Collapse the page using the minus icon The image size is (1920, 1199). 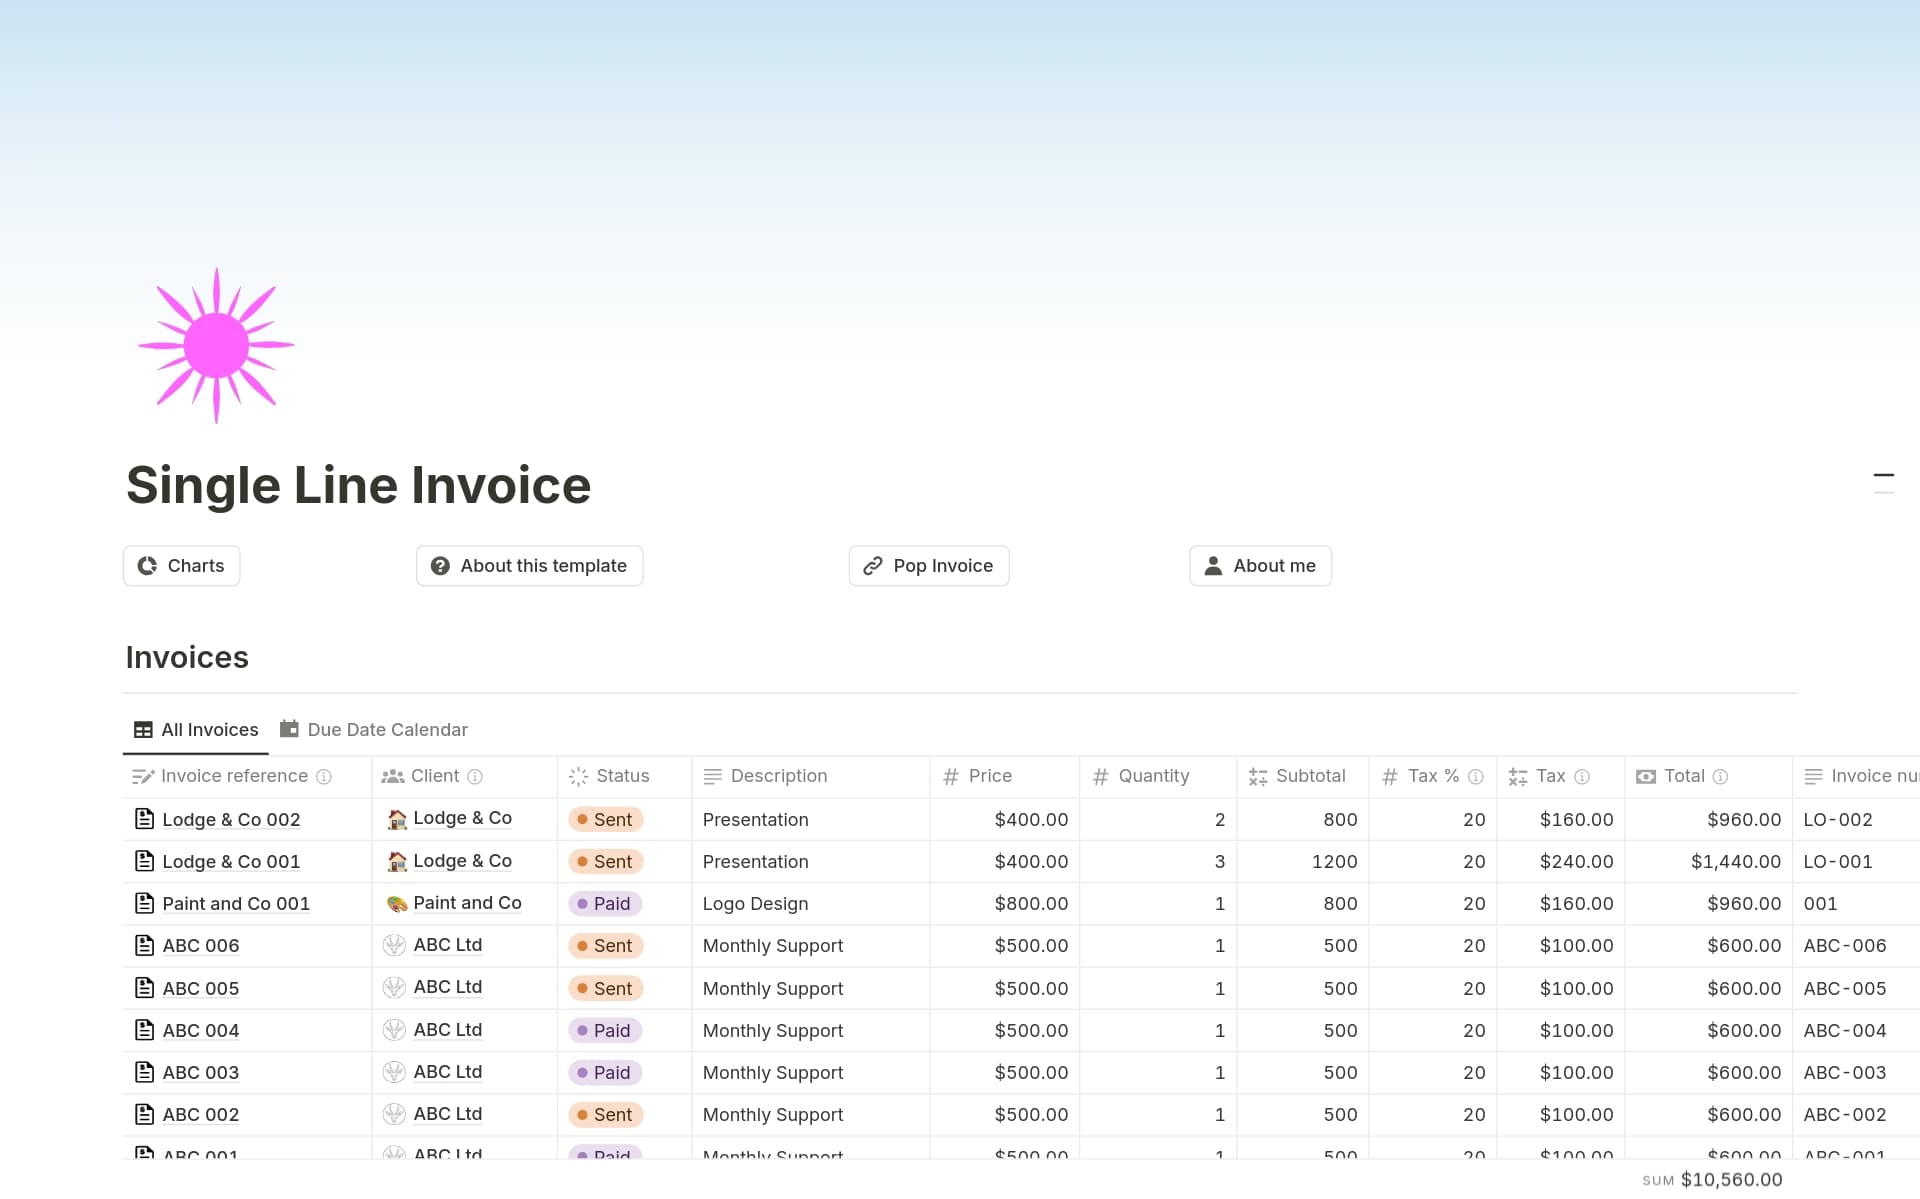tap(1884, 477)
